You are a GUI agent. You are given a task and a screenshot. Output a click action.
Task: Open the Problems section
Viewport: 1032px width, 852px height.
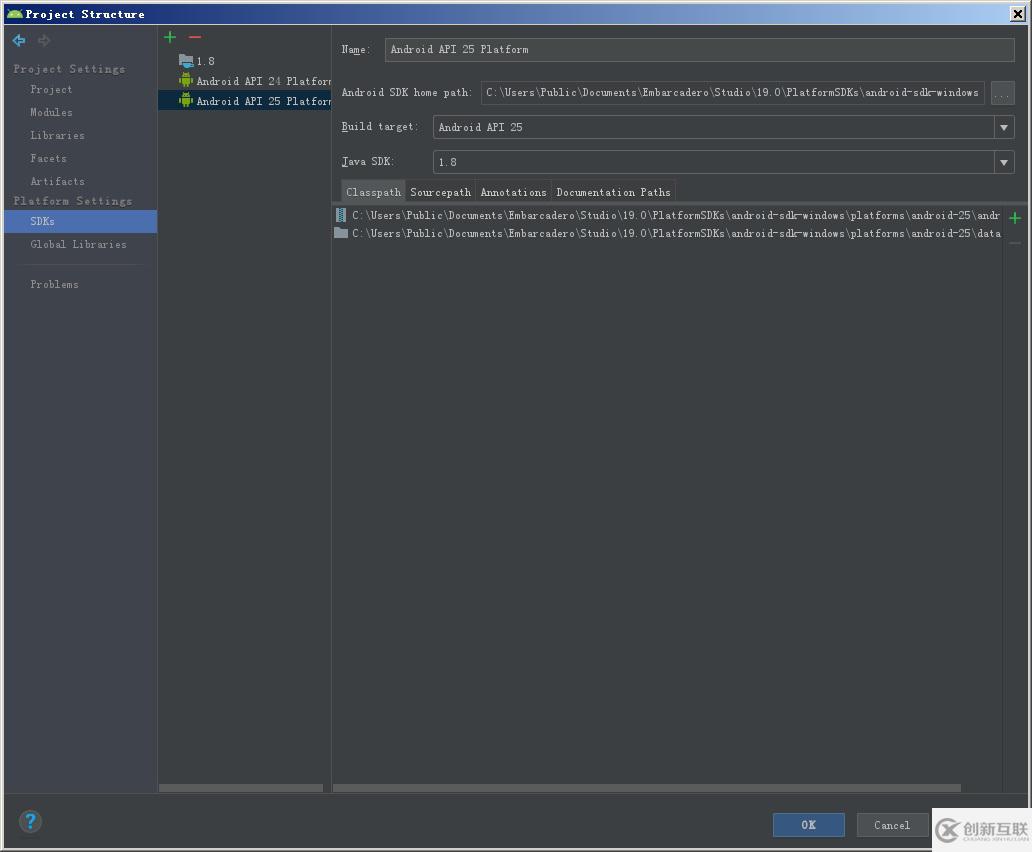pyautogui.click(x=53, y=284)
